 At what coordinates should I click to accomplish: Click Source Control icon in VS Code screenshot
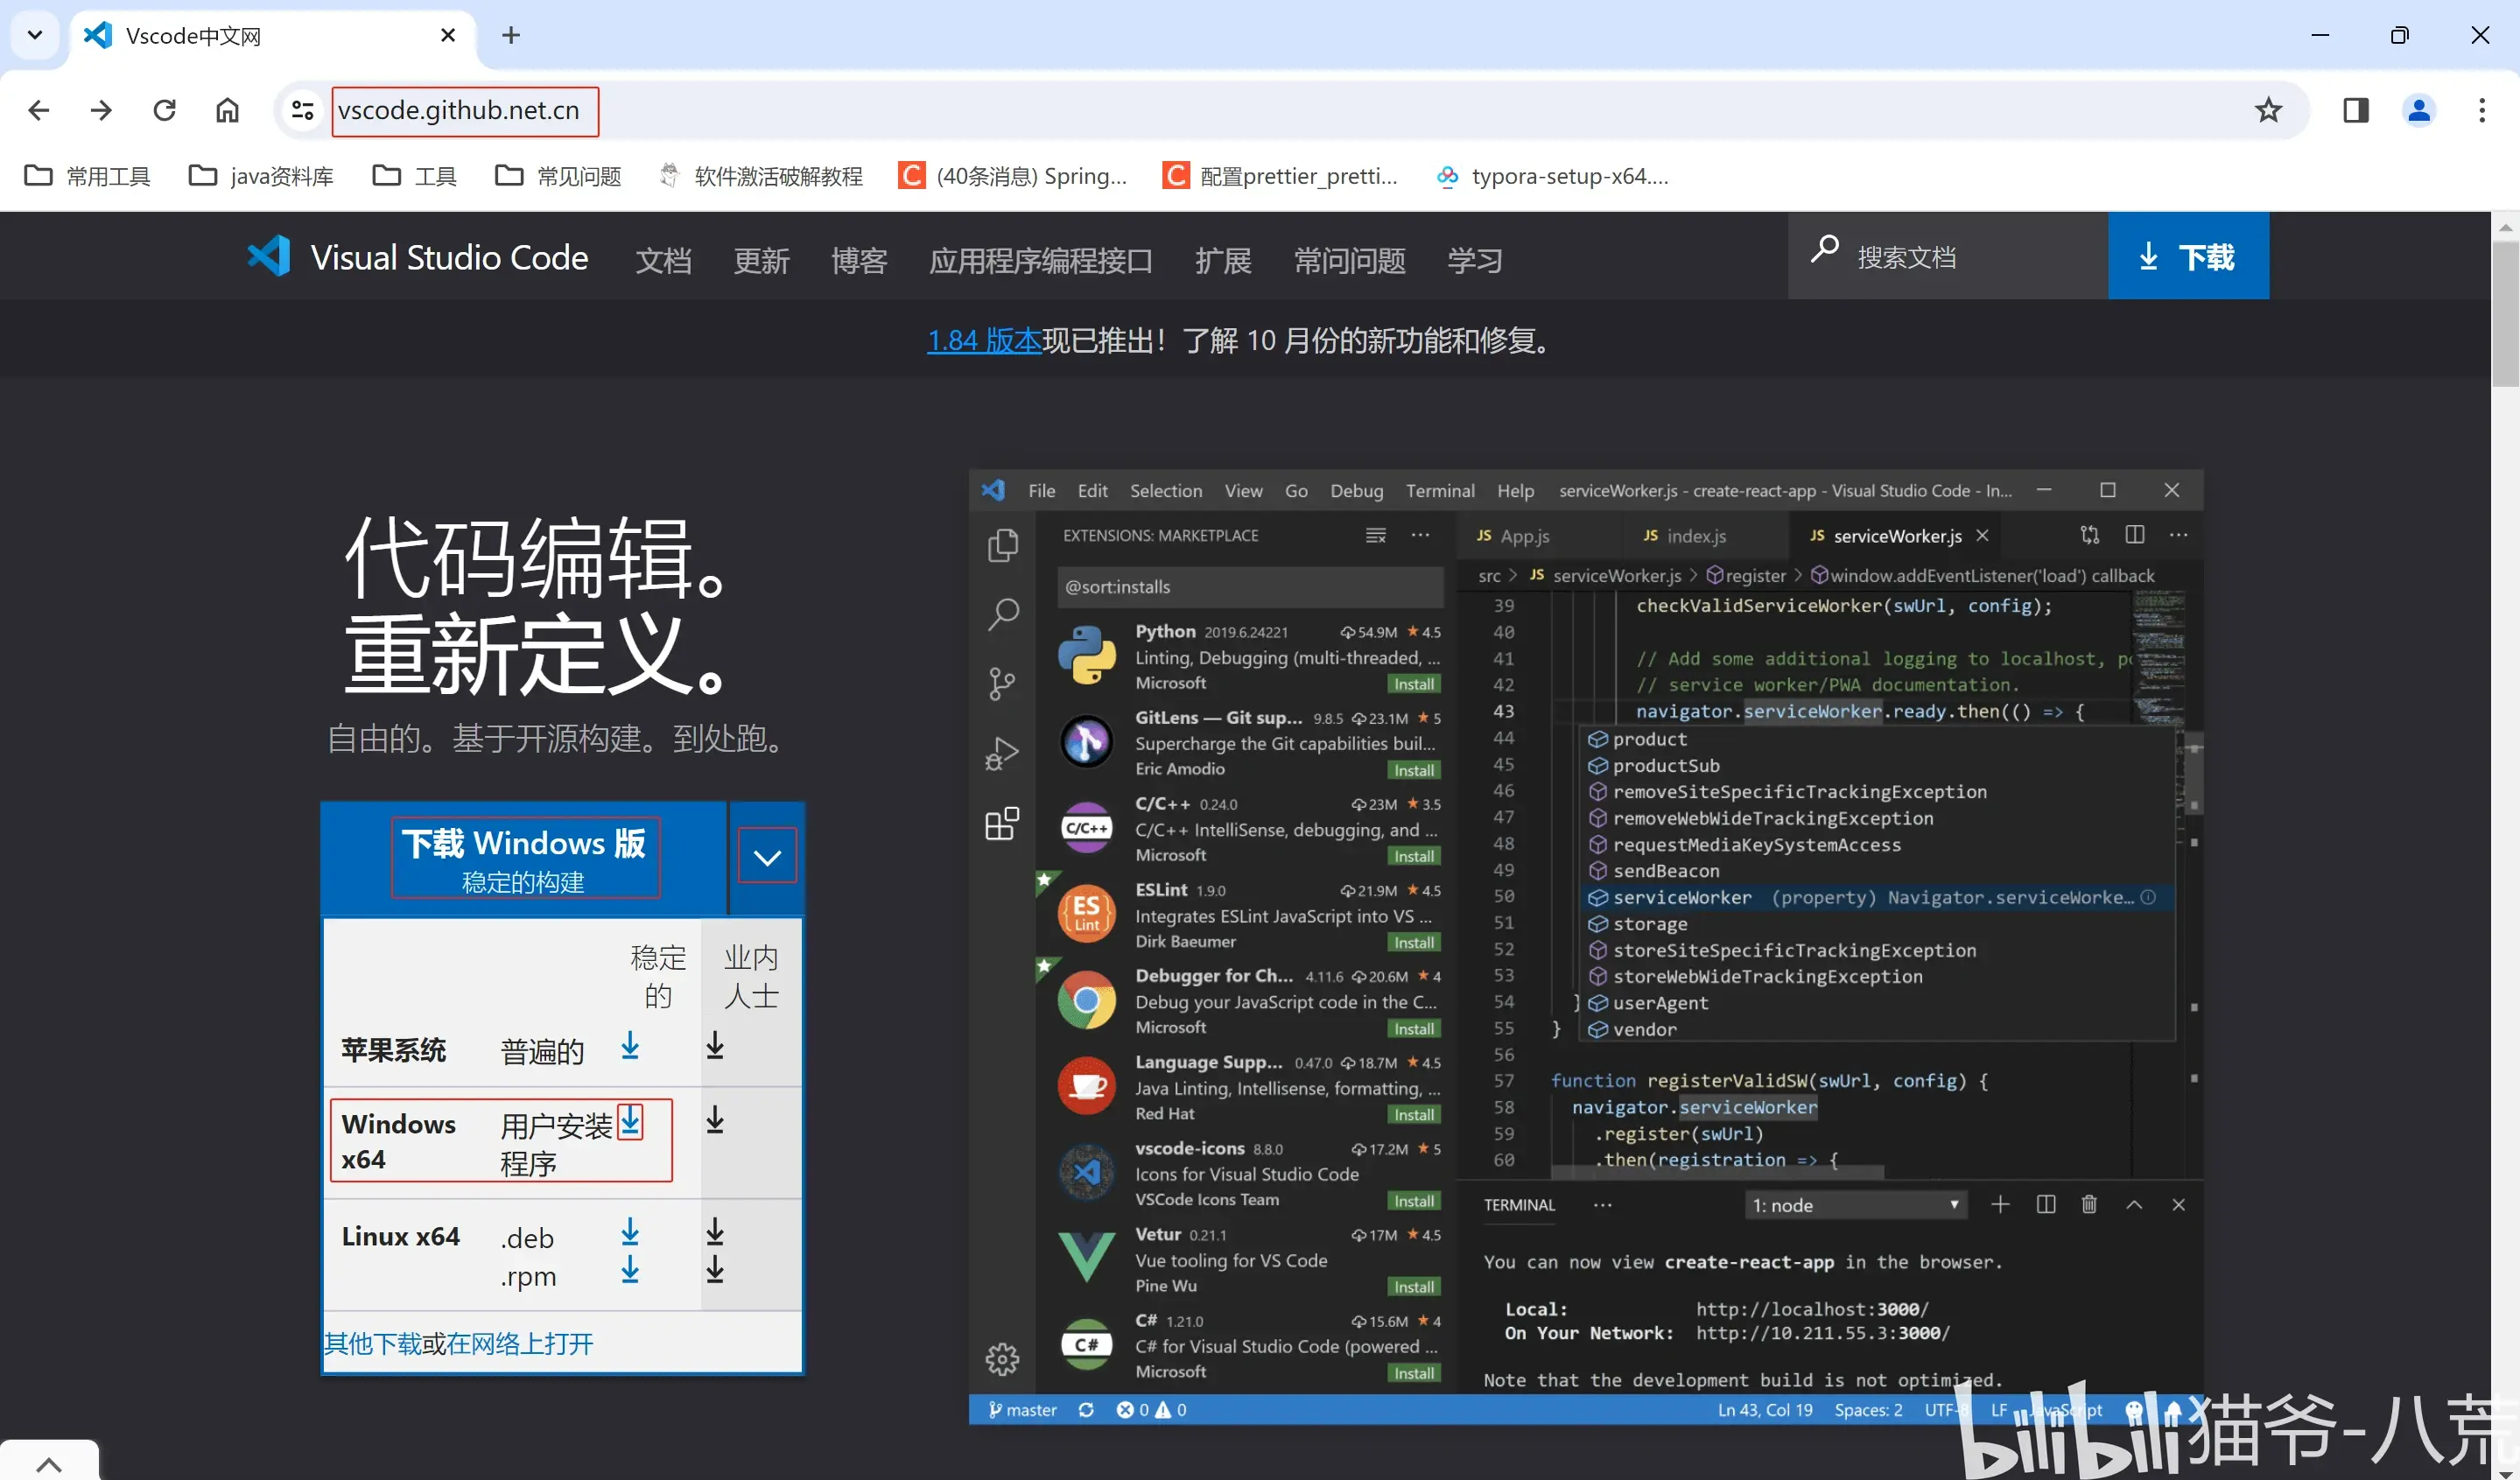pyautogui.click(x=1002, y=684)
